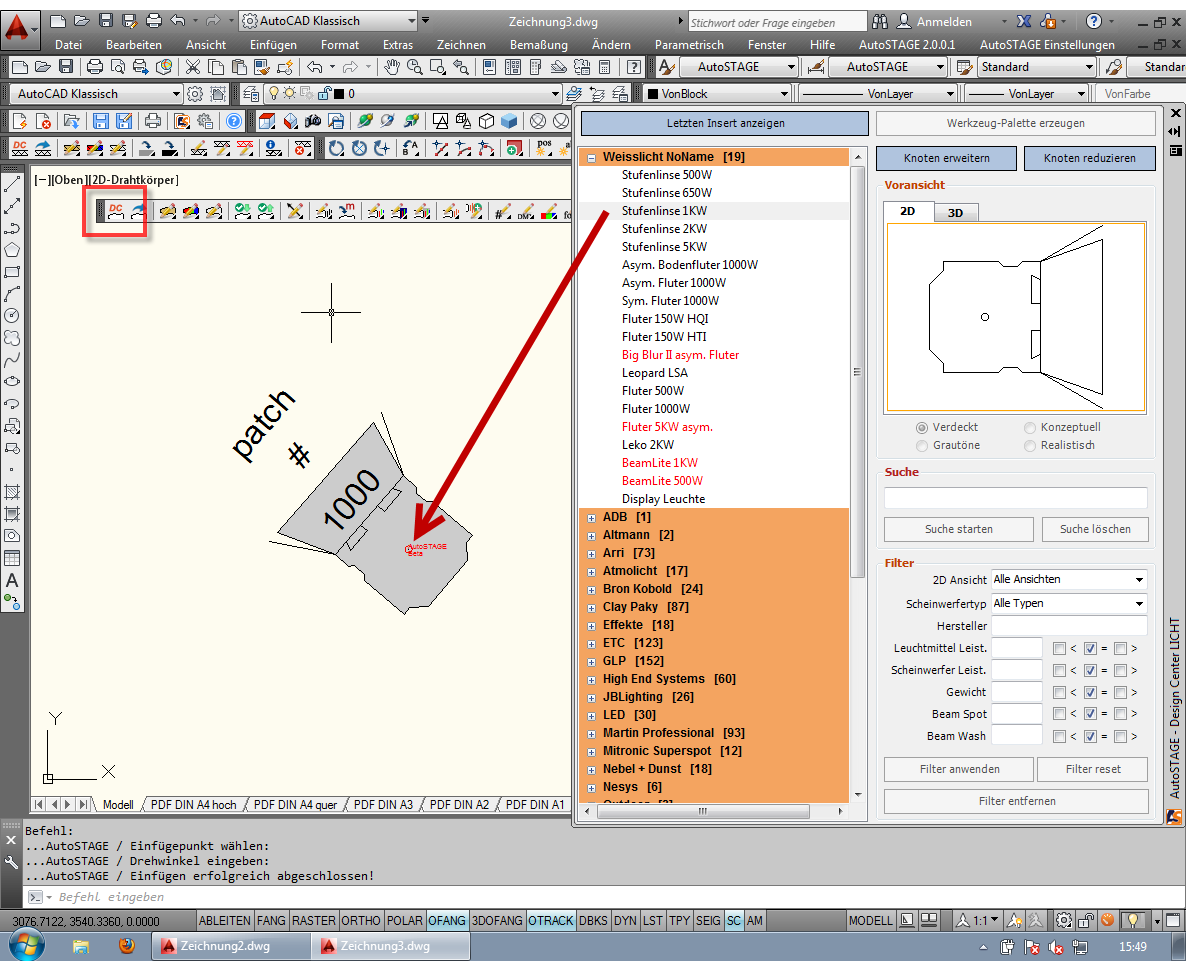Select the Text tool A icon

coord(12,580)
